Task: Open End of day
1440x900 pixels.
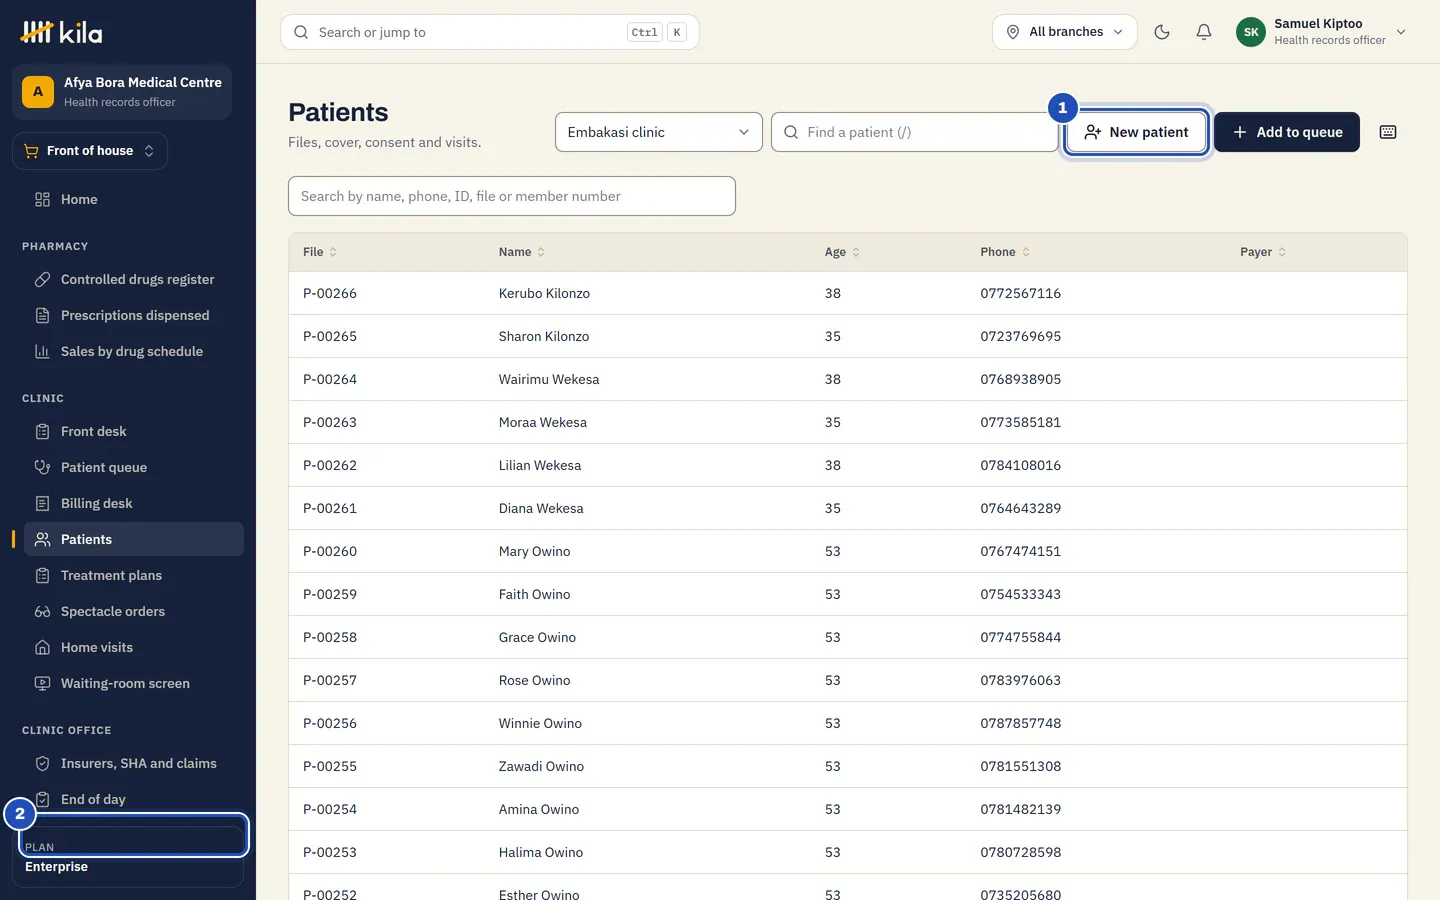Action: (x=134, y=800)
